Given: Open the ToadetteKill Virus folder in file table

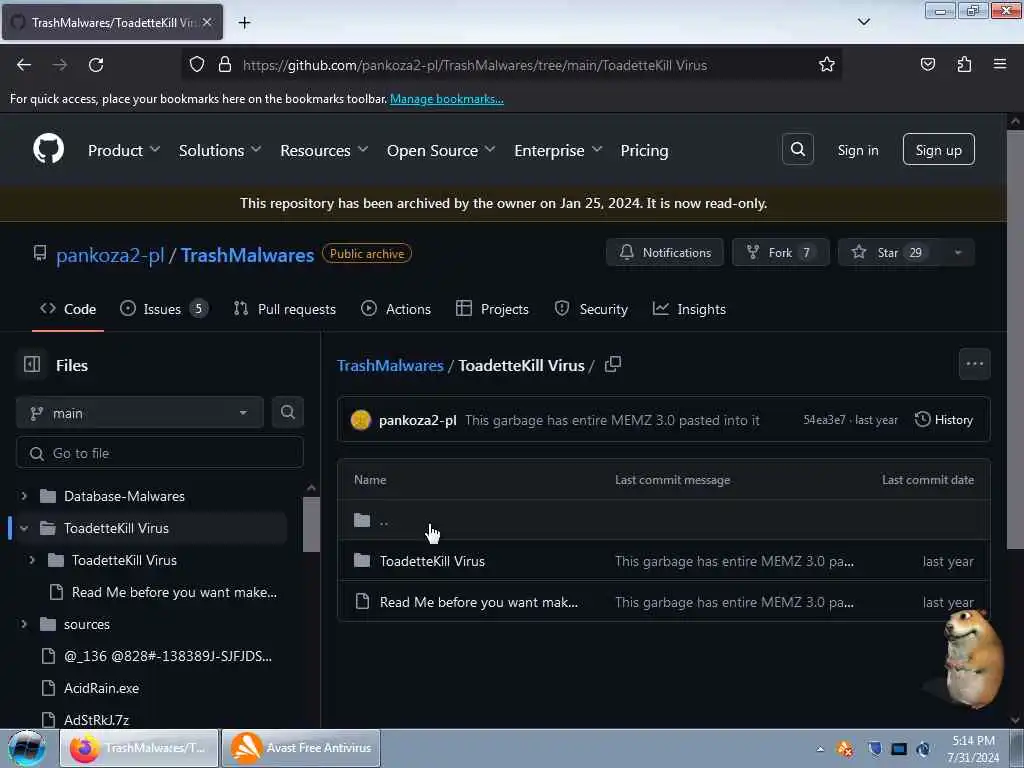Looking at the screenshot, I should [432, 561].
